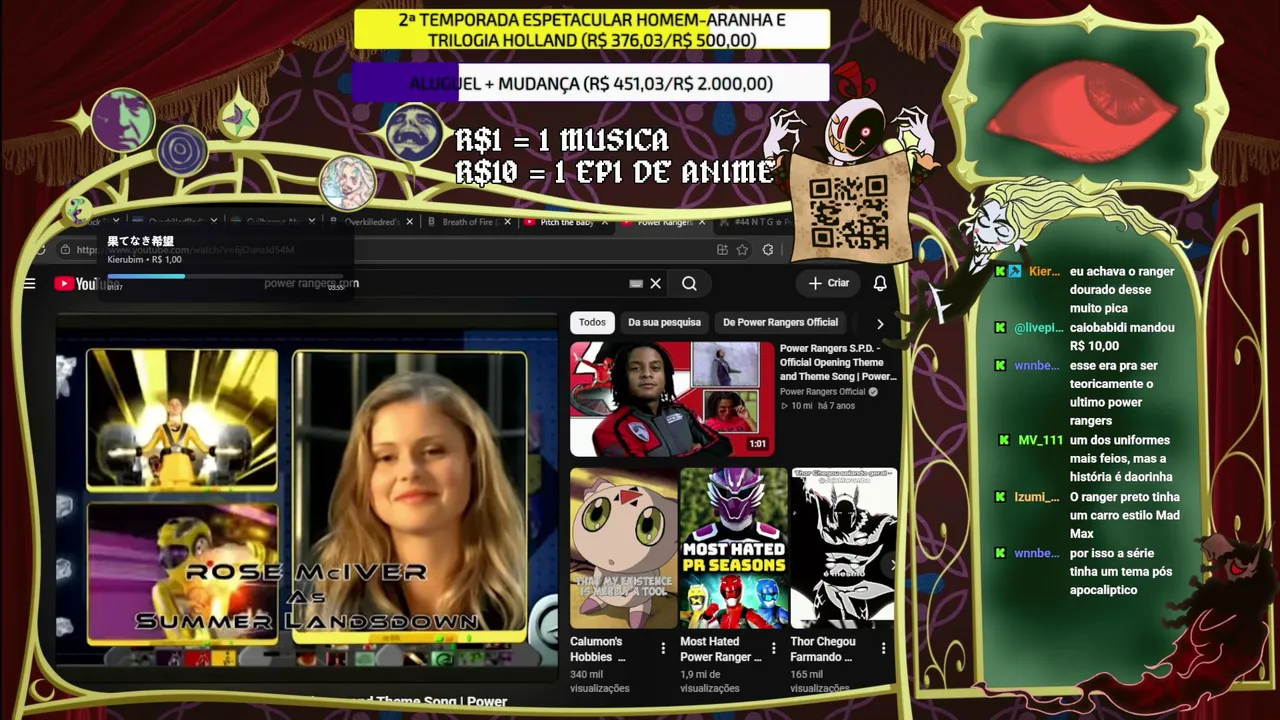This screenshot has width=1280, height=720.
Task: Click the chat message 'eu achava o ranger dourado'
Action: click(1122, 289)
